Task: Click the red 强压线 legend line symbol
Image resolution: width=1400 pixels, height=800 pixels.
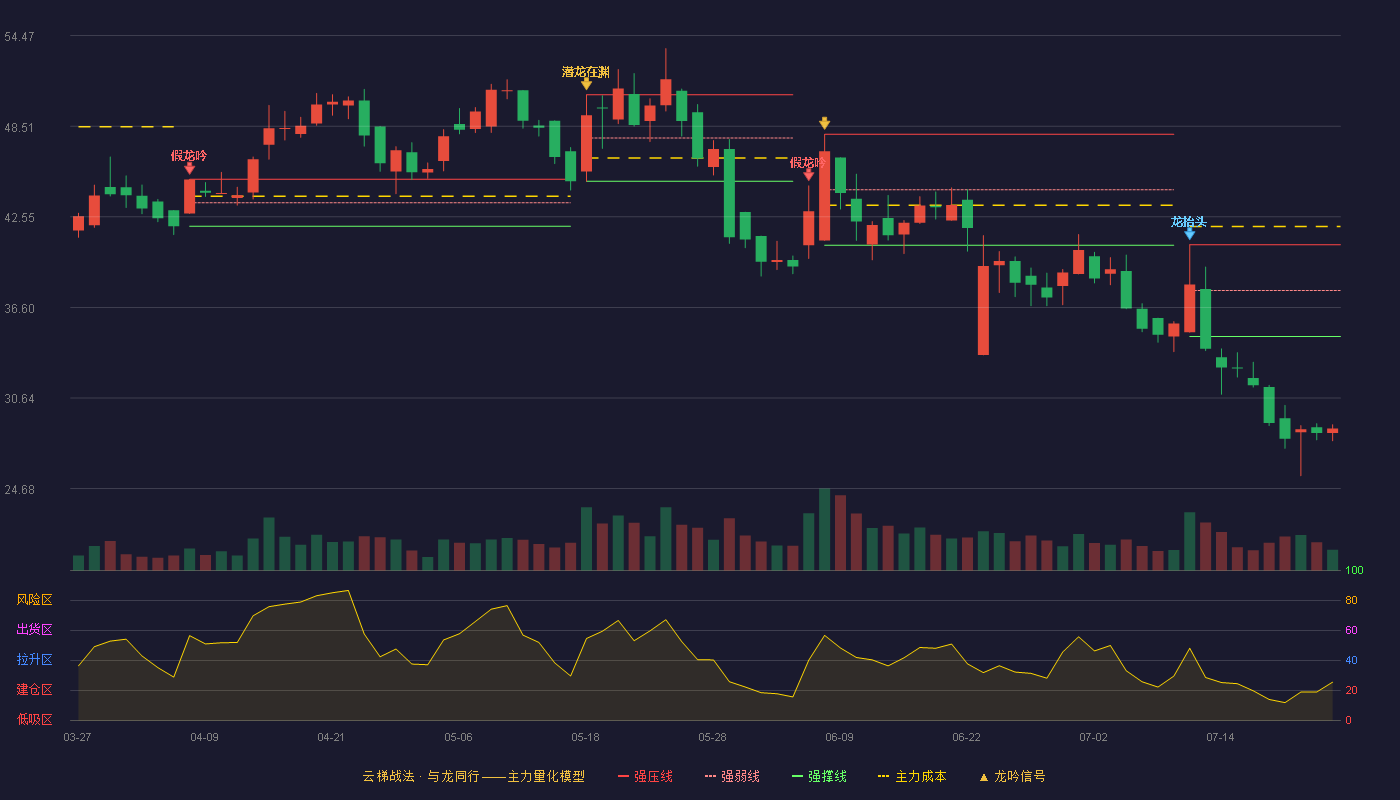Action: click(x=623, y=776)
